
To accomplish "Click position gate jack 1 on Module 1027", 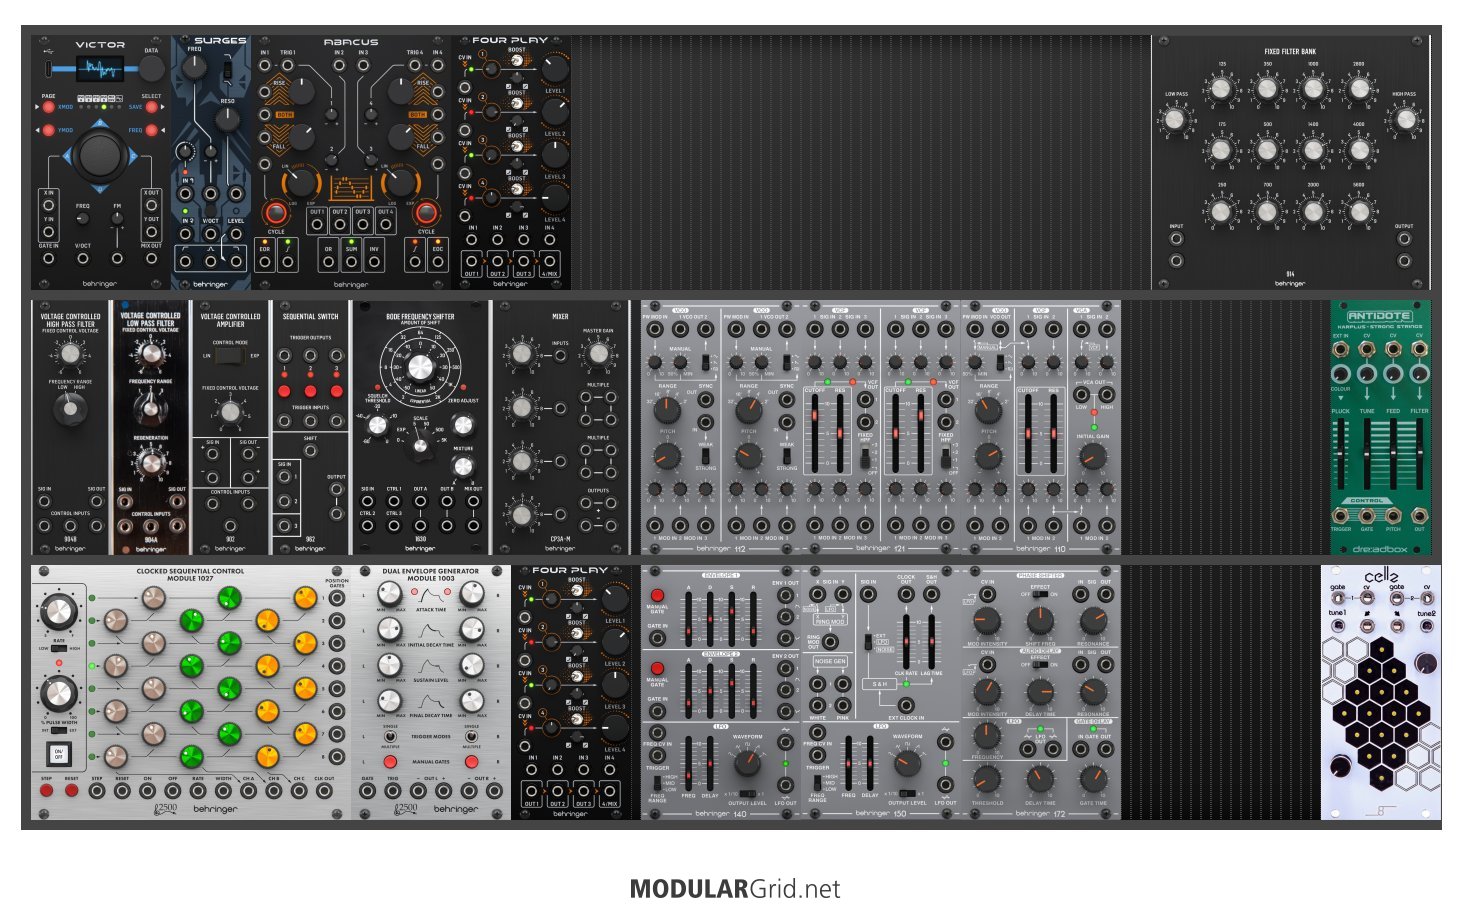I will click(336, 599).
